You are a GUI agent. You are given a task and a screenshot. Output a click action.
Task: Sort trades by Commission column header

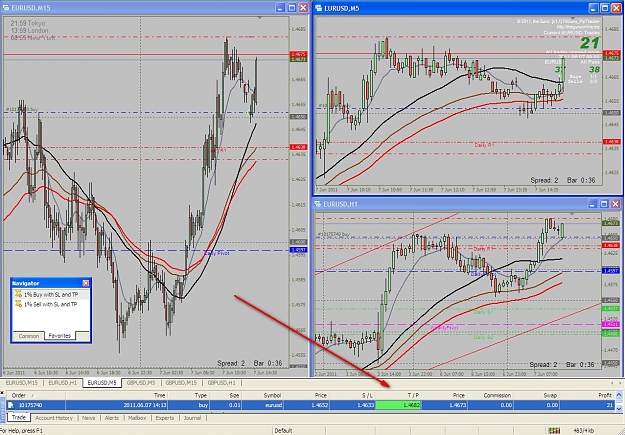pyautogui.click(x=490, y=395)
